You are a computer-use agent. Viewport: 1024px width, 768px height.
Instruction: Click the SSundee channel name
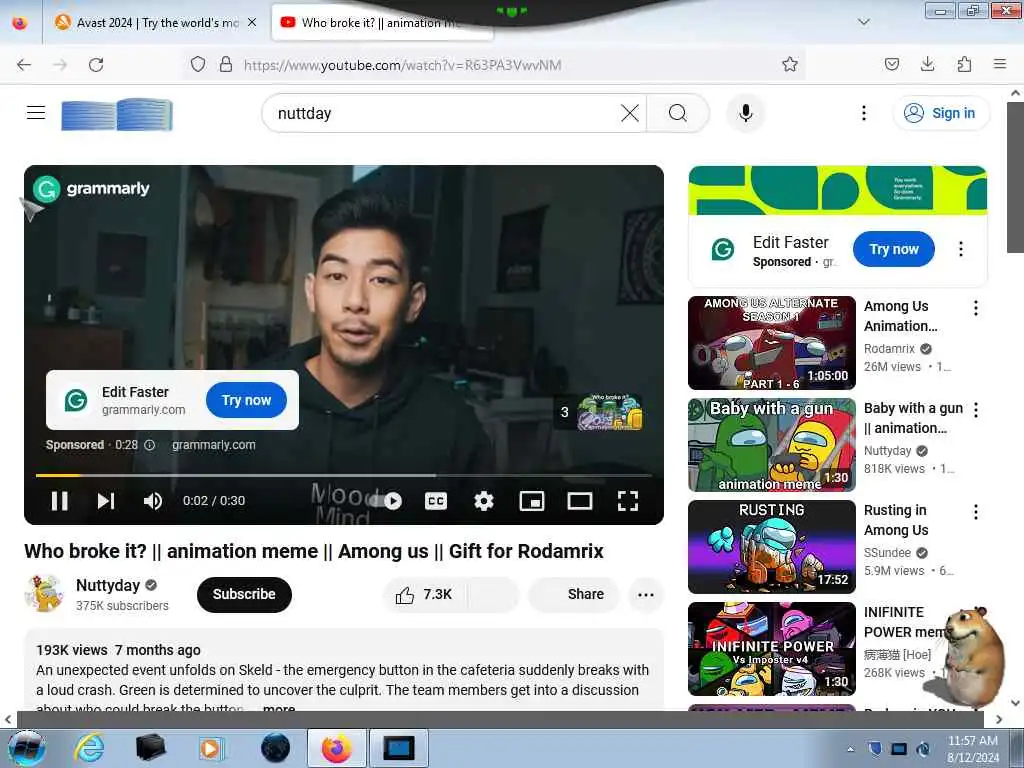[887, 552]
